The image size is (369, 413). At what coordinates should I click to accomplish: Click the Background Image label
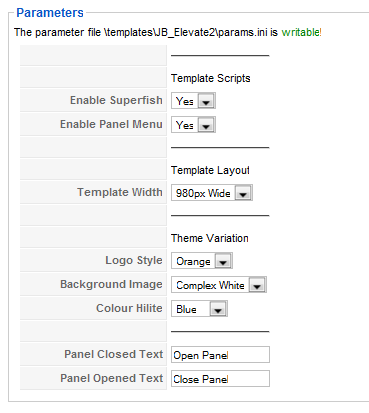coord(111,284)
